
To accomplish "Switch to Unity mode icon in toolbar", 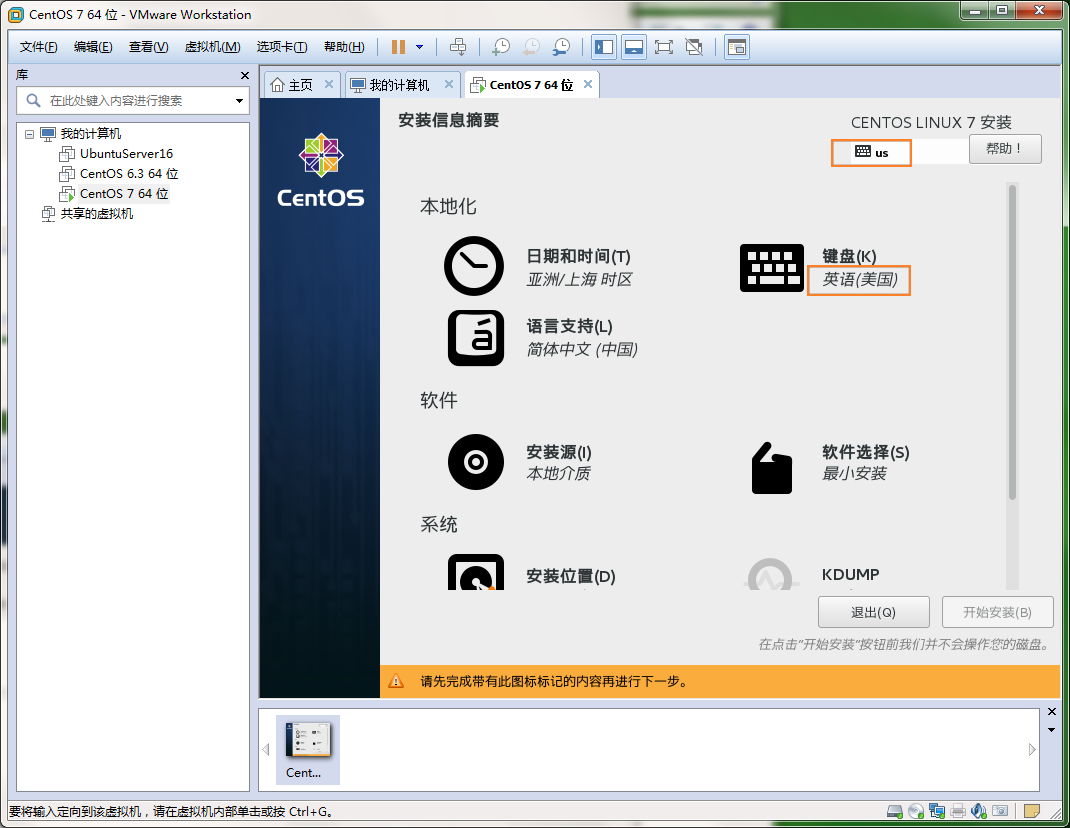I will [x=694, y=47].
